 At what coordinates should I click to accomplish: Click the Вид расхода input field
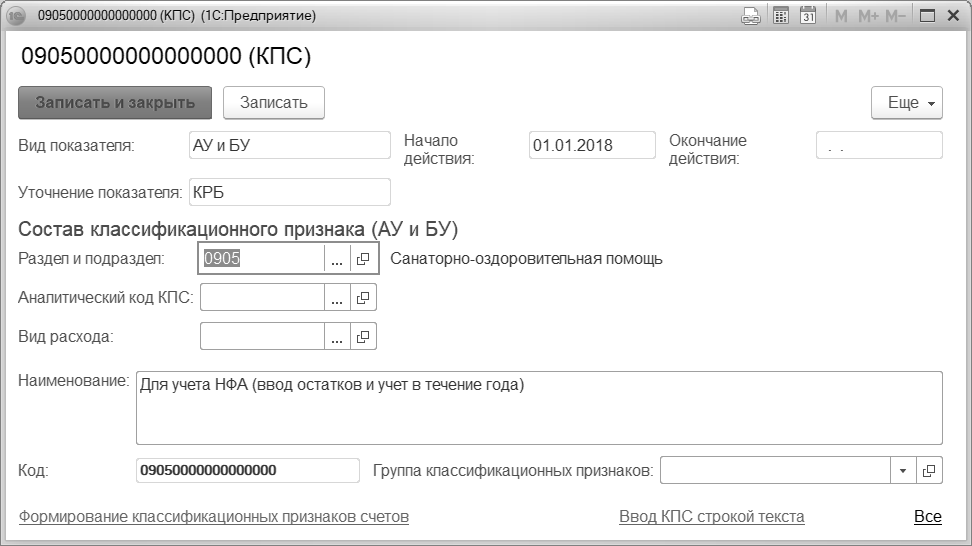(x=262, y=337)
